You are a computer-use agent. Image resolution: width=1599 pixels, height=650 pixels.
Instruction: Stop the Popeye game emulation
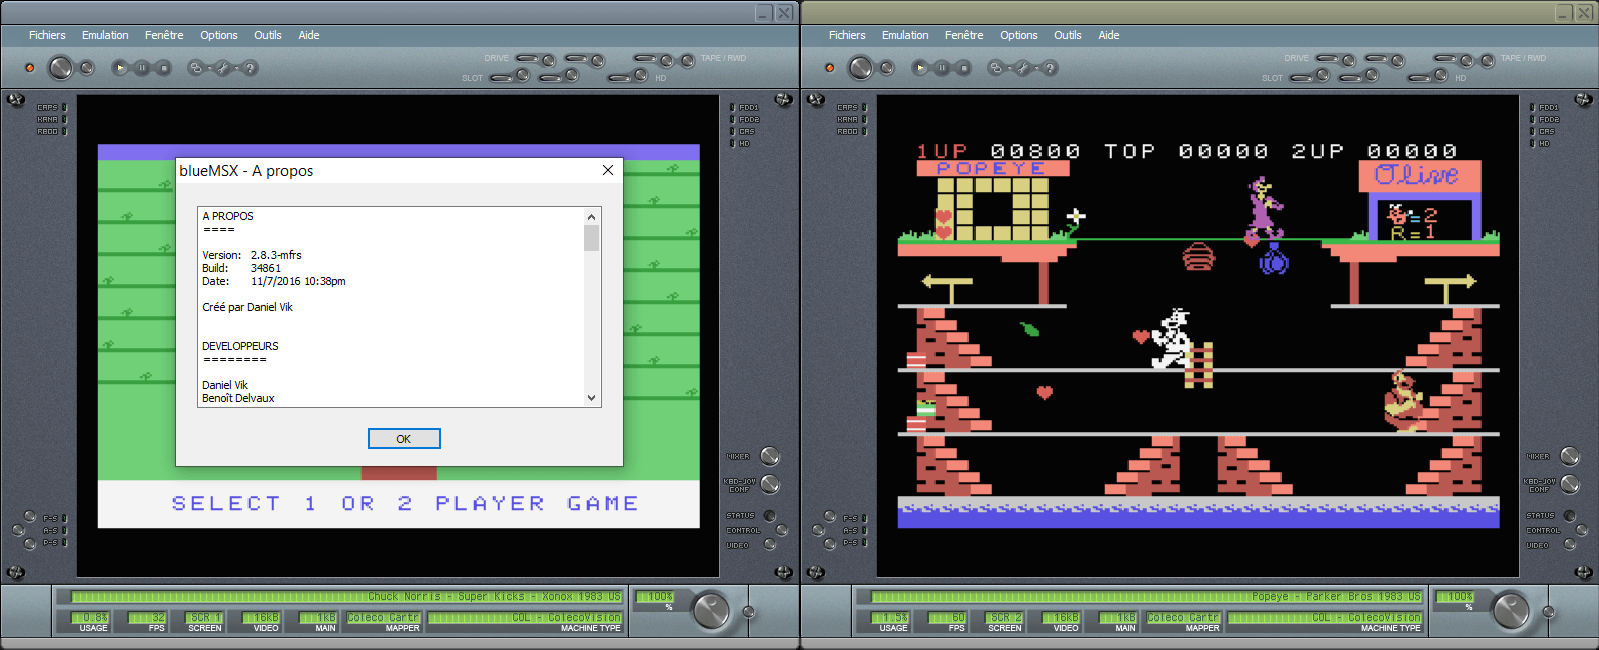964,68
